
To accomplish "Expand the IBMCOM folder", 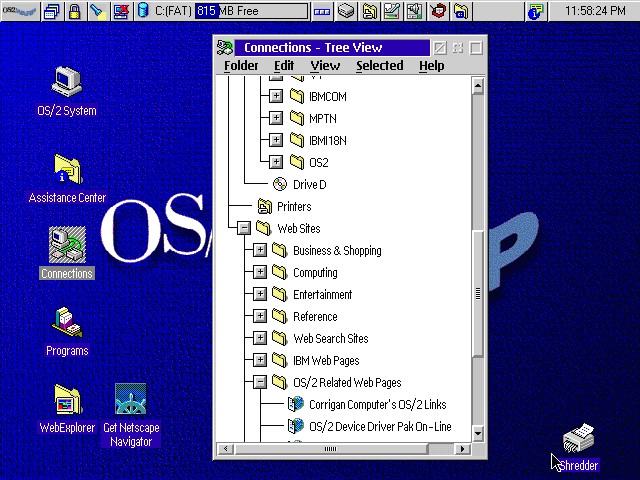I will point(277,96).
